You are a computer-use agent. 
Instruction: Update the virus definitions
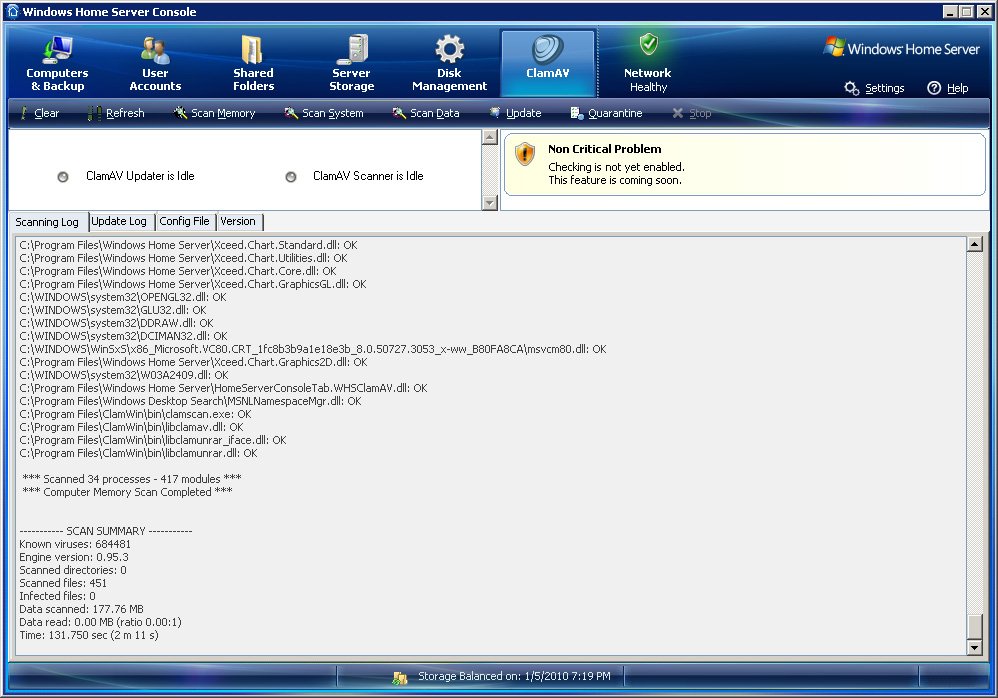click(516, 113)
